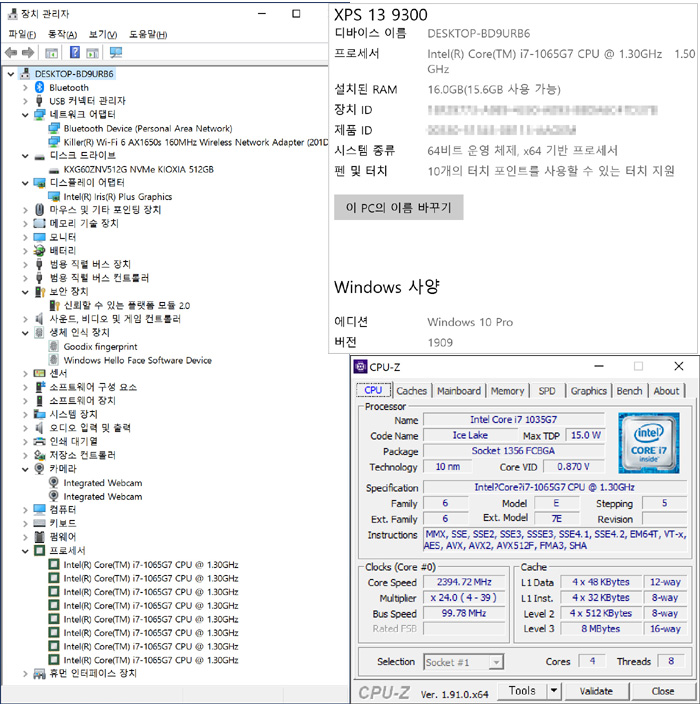Click the 시스템 장치 category icon
The image size is (700, 707).
point(40,414)
